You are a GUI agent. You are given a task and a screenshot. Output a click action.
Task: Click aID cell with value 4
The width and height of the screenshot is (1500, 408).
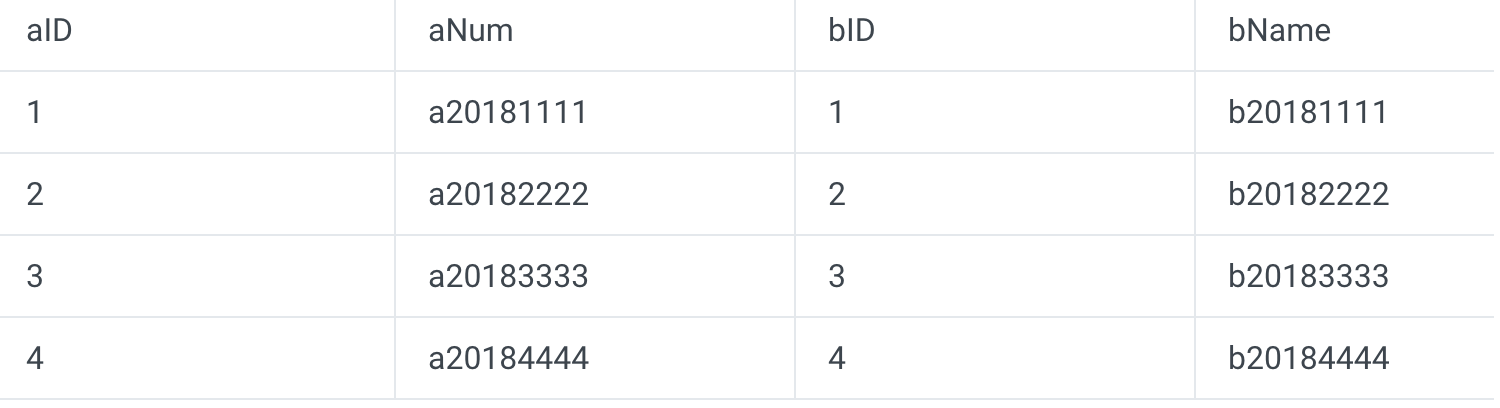point(35,358)
